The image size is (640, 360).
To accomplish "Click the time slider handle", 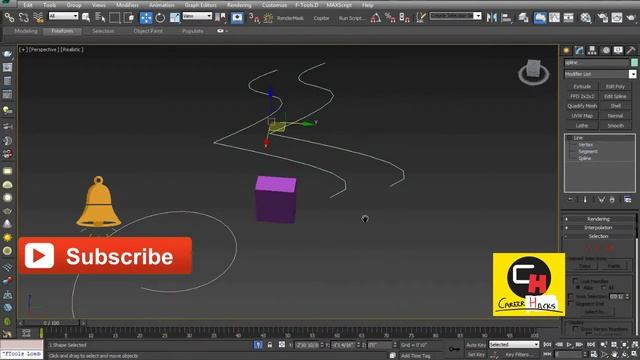I will 51,323.
